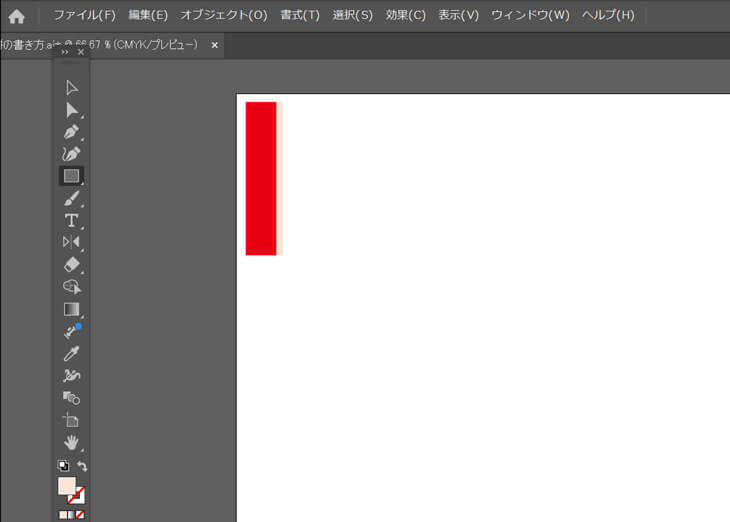Viewport: 730px width, 522px height.
Task: Set paint mode to Gradient
Action: pyautogui.click(x=71, y=515)
